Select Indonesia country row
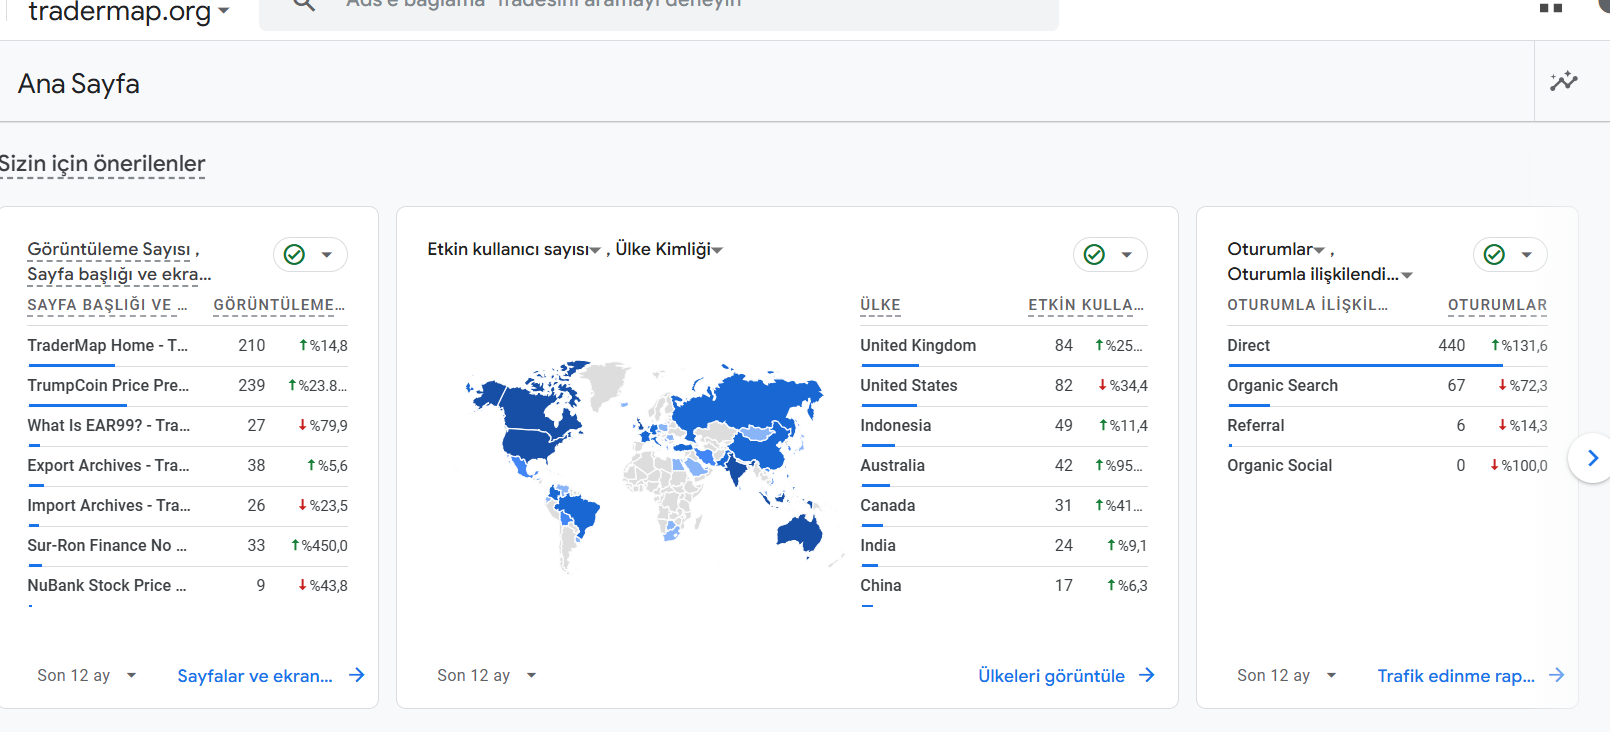Viewport: 1610px width, 732px height. pyautogui.click(x=1003, y=426)
